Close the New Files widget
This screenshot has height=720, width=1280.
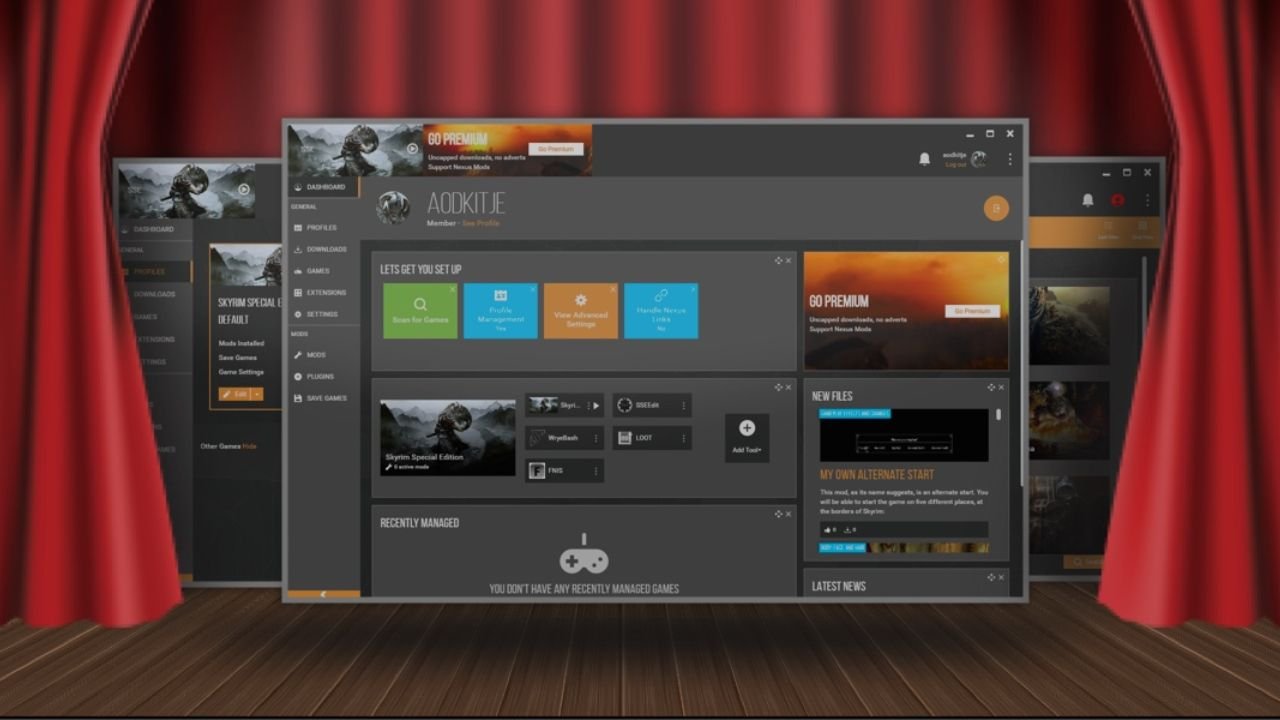point(1001,387)
